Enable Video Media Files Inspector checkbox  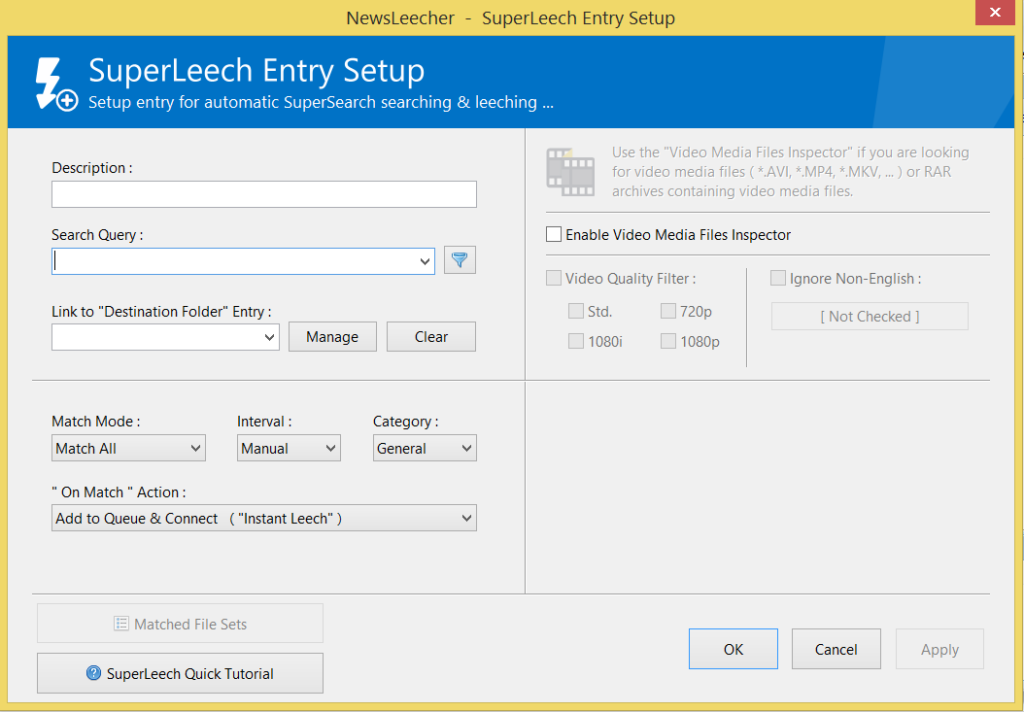(554, 235)
